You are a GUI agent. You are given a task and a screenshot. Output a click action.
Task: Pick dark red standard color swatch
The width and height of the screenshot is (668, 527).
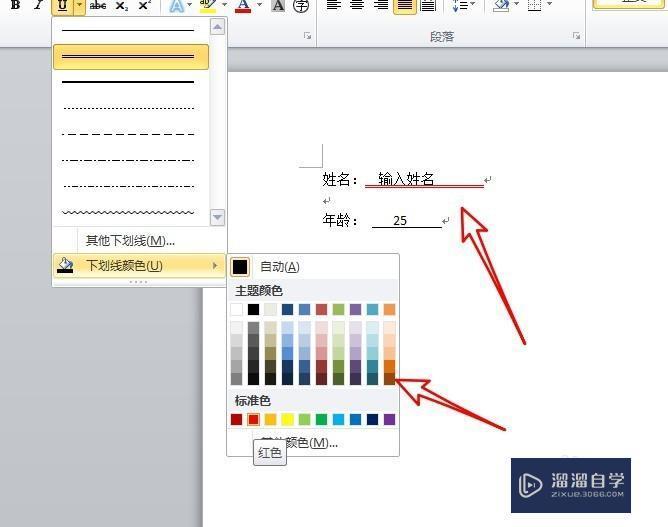(236, 420)
